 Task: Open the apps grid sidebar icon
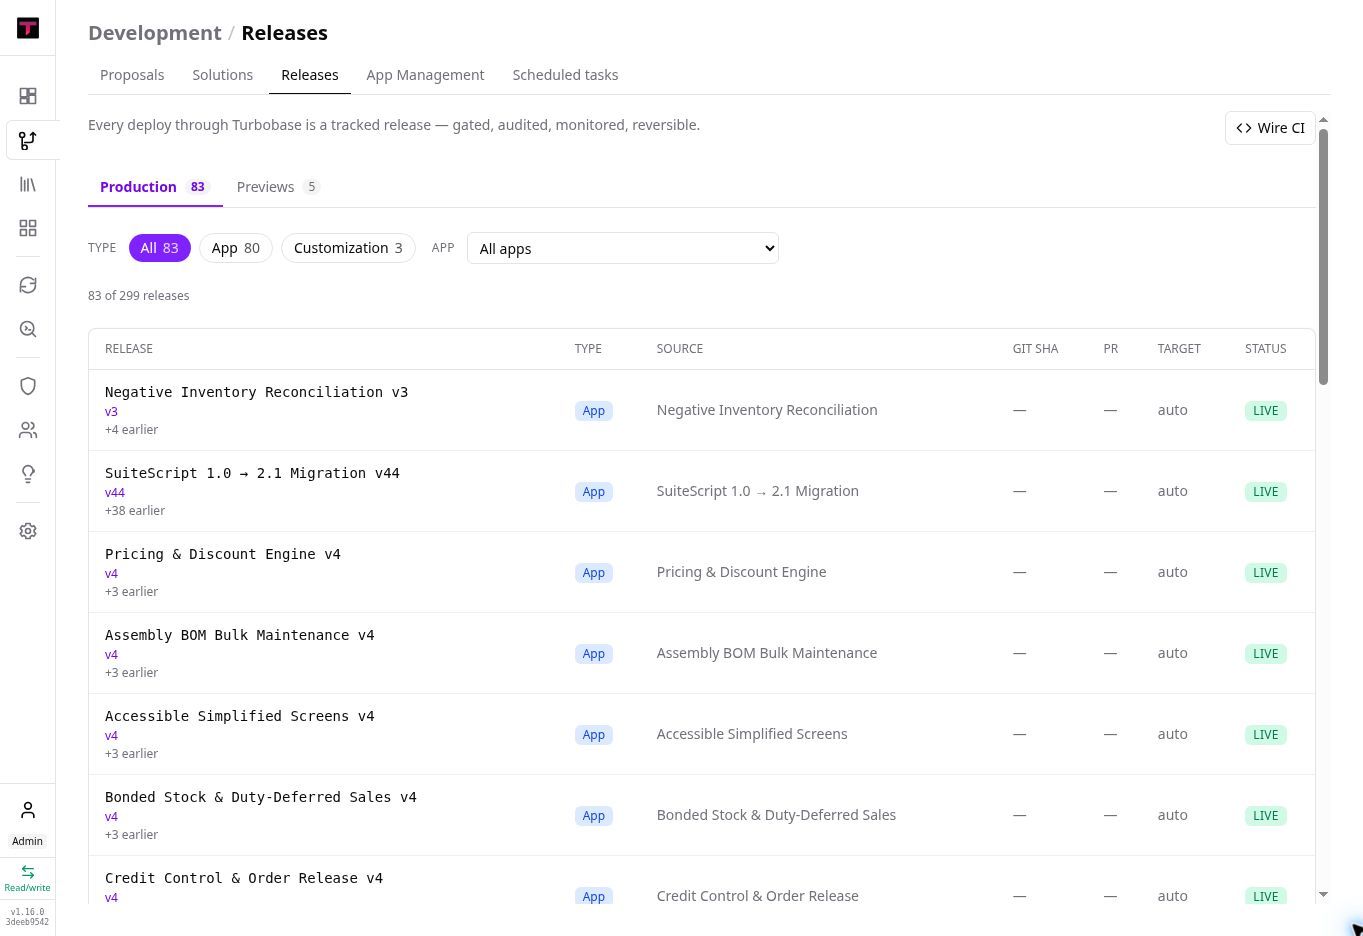[x=28, y=228]
